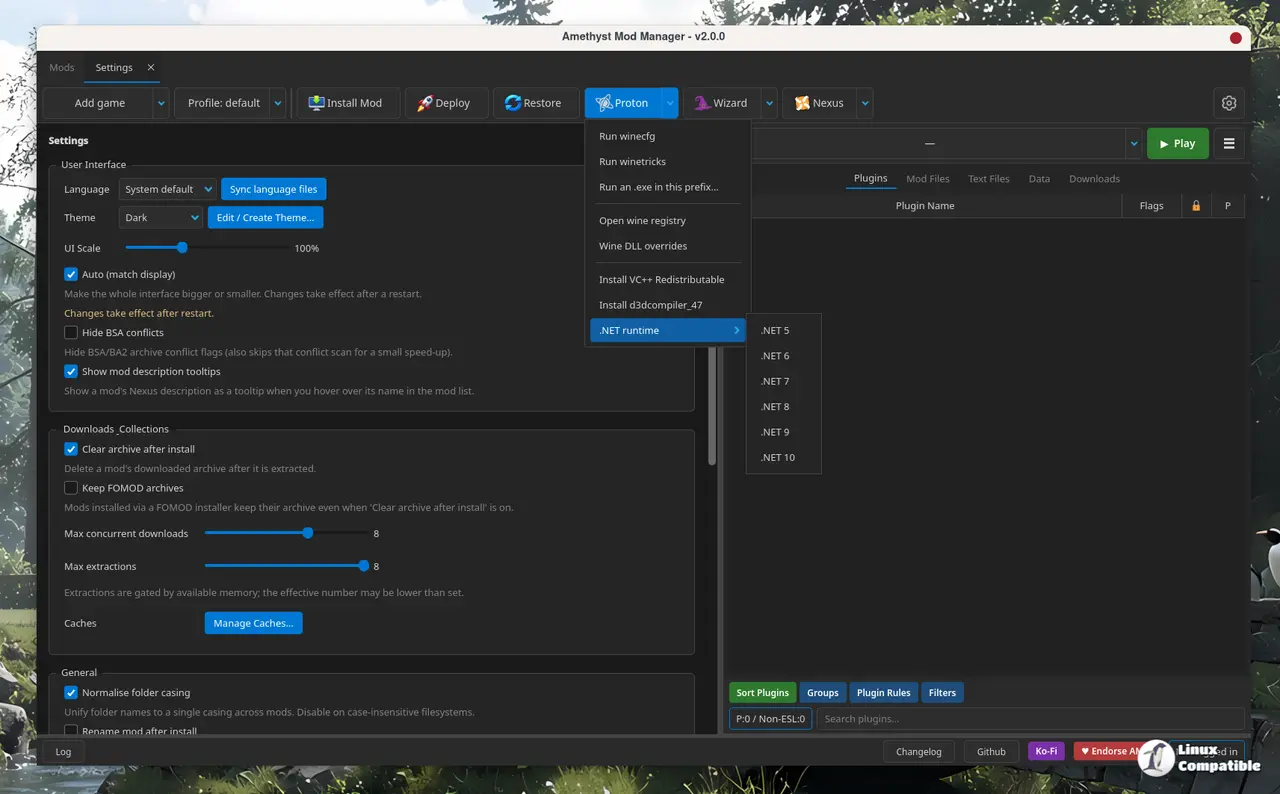Open the Log button

(63, 752)
